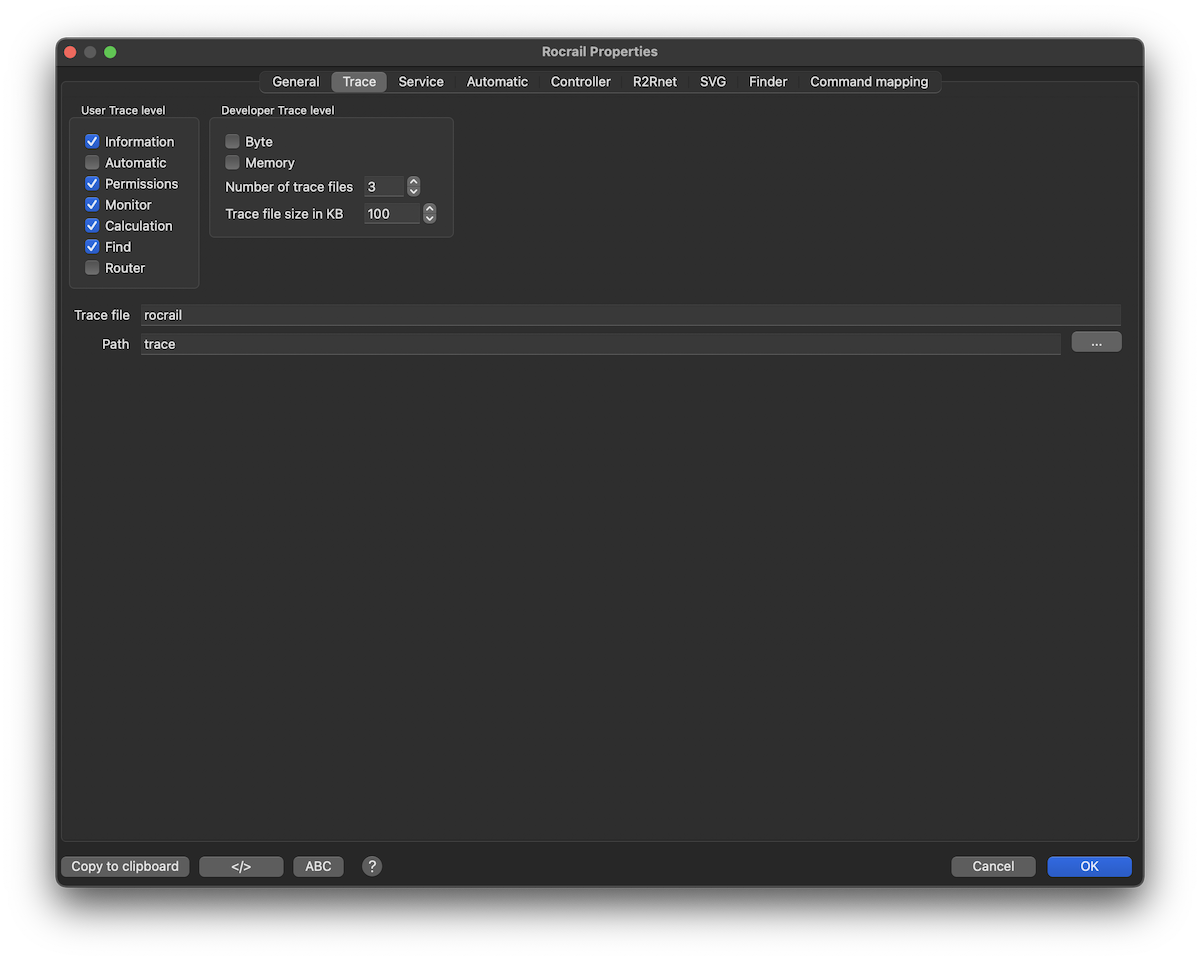Disable the Information trace checkbox

92,142
